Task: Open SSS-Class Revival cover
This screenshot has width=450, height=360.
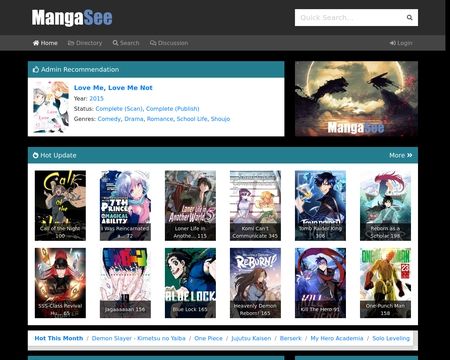Action: pos(60,283)
